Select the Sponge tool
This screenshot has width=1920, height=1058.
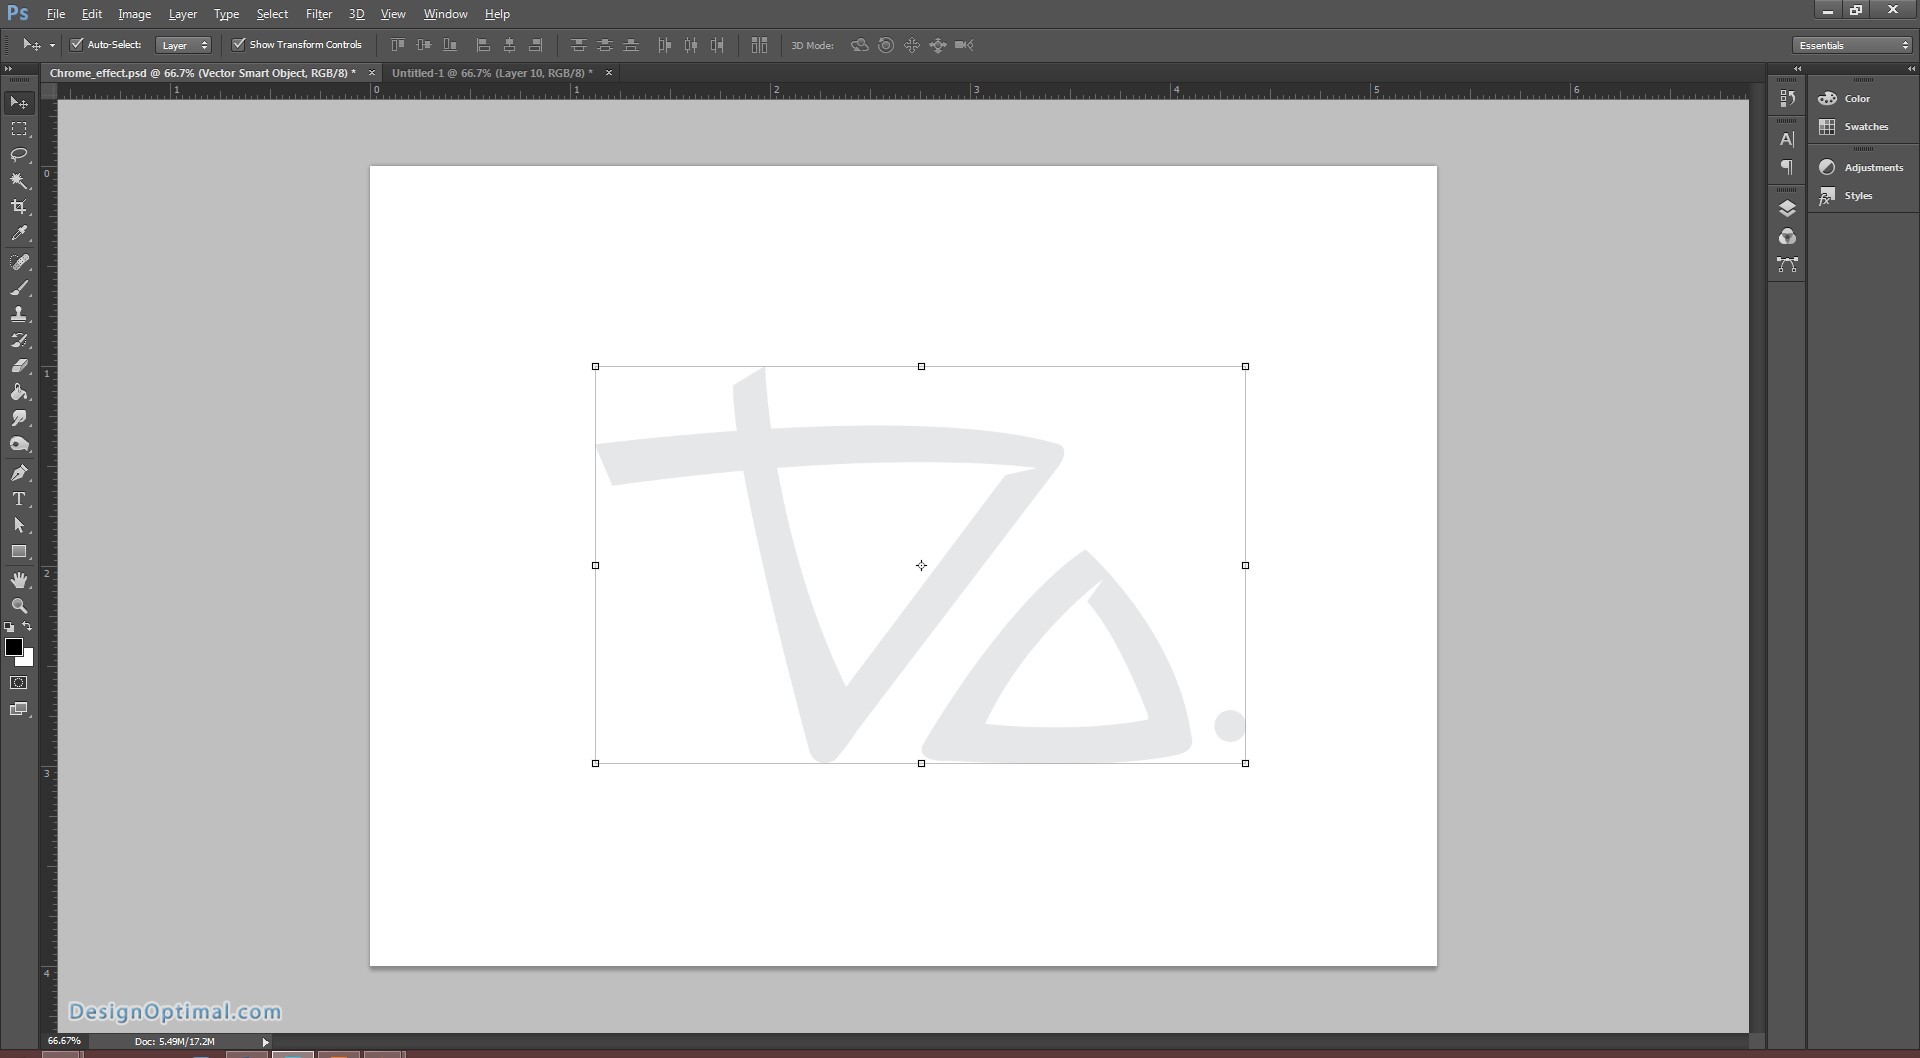pyautogui.click(x=19, y=444)
